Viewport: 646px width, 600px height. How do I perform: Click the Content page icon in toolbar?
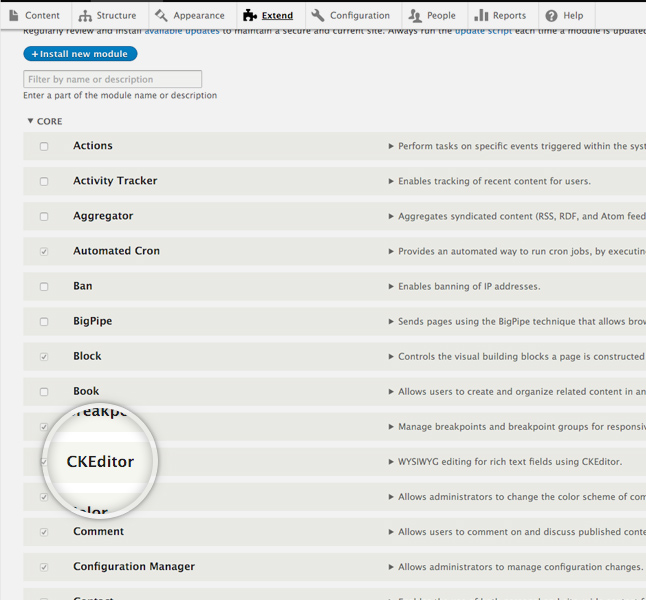coord(14,16)
